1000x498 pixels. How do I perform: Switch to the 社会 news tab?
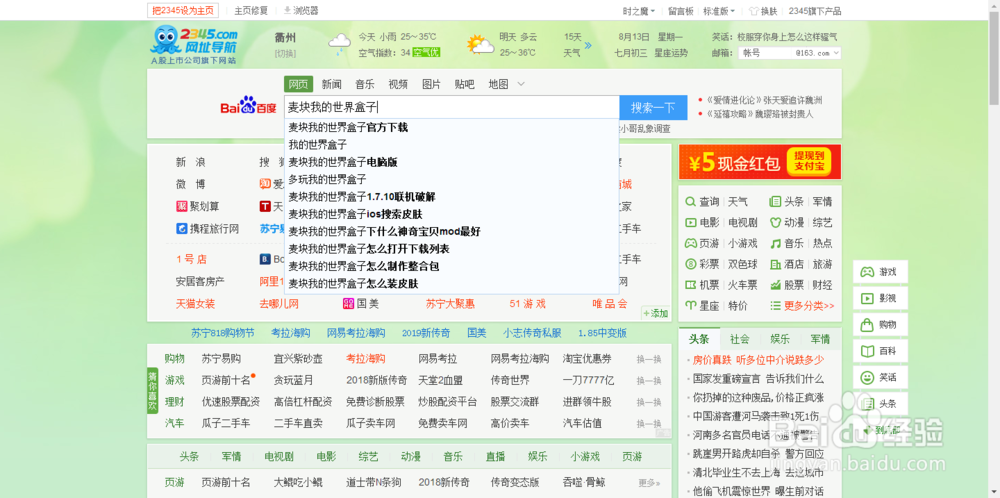point(740,339)
